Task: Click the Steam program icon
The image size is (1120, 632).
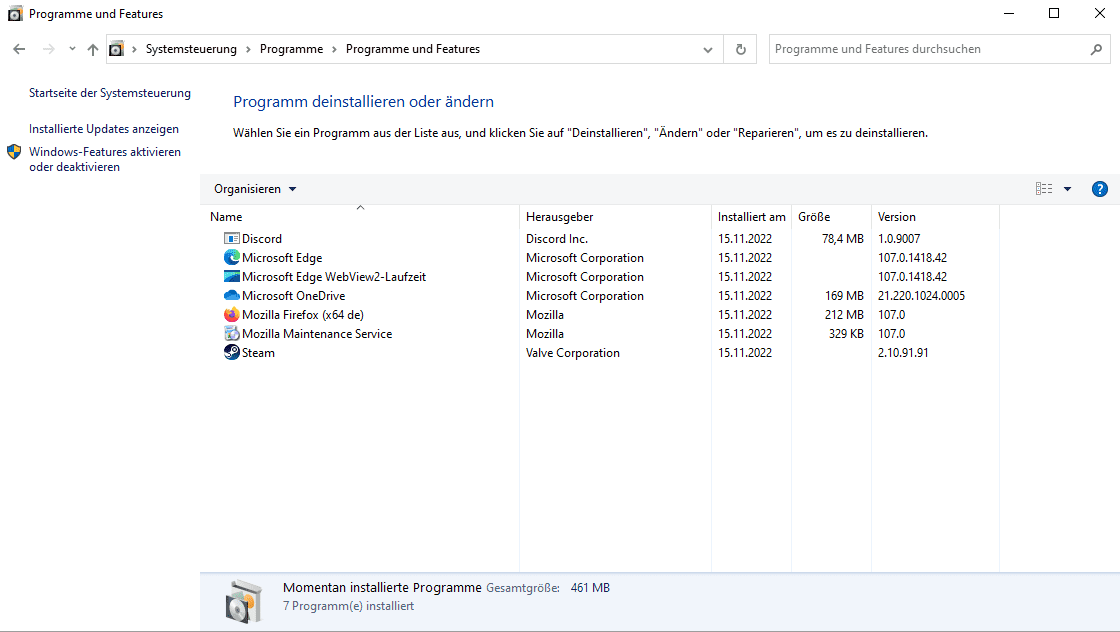Action: coord(231,352)
